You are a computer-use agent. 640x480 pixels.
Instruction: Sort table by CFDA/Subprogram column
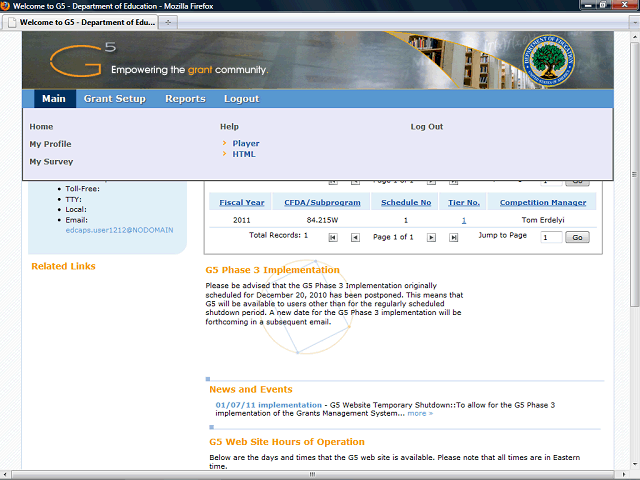pos(321,202)
